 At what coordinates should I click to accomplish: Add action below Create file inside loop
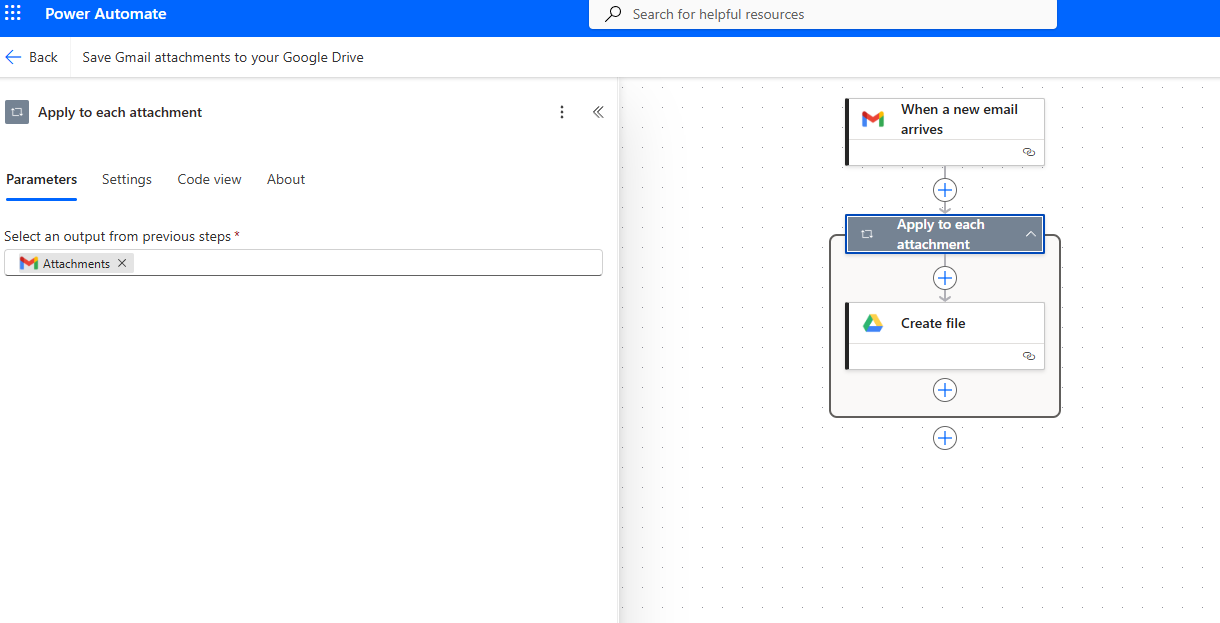[945, 390]
